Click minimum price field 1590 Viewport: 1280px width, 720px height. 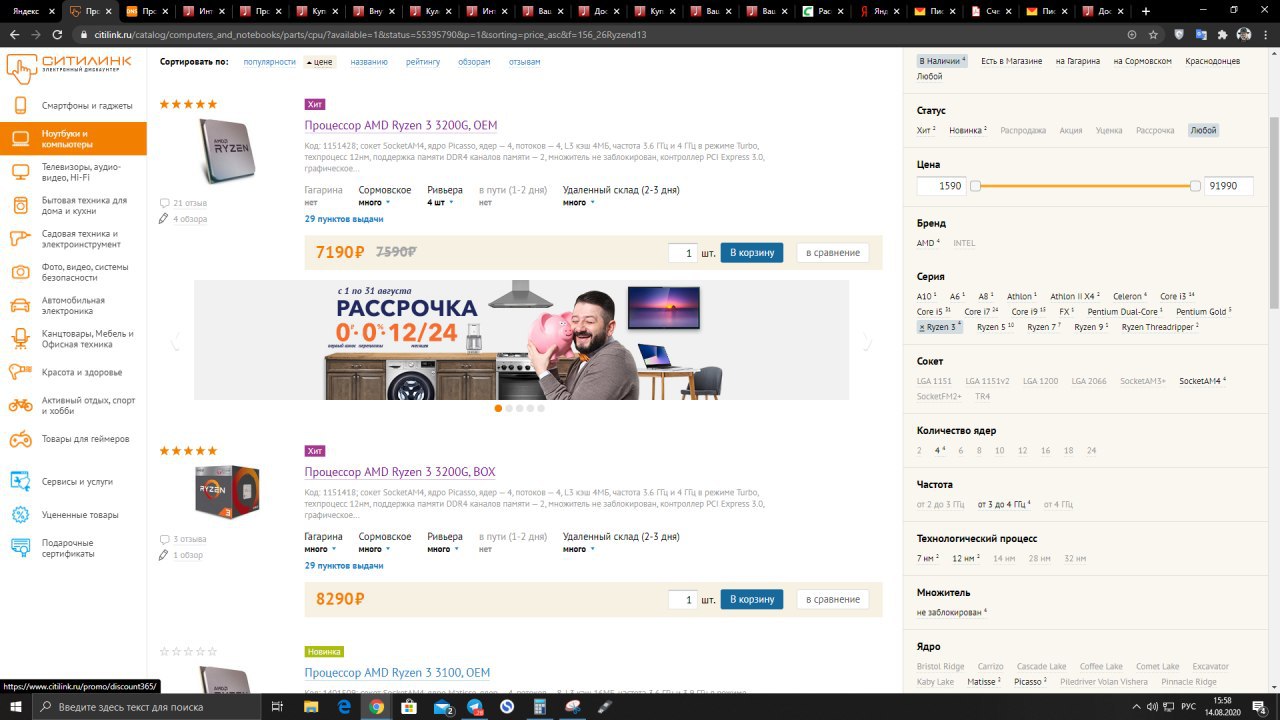(x=942, y=186)
